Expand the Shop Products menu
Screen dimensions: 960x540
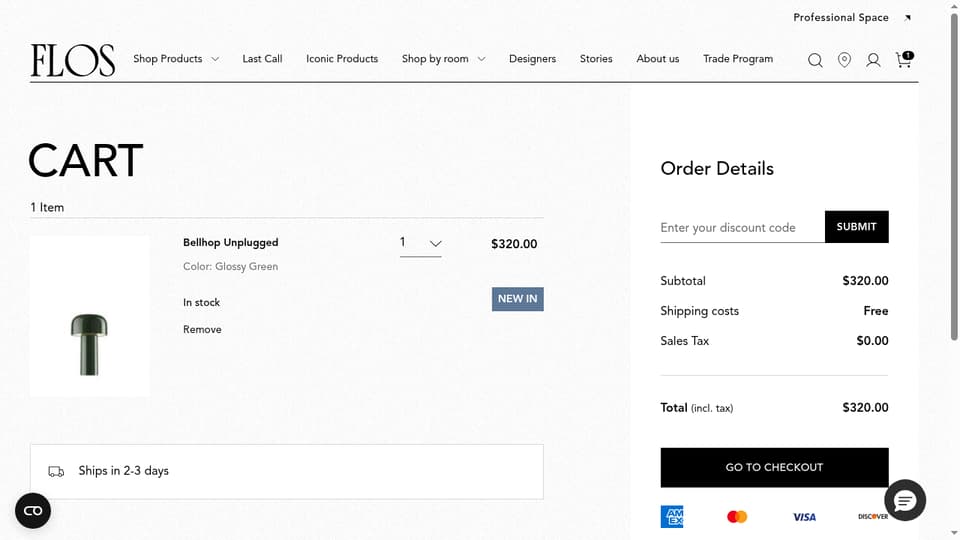point(176,59)
